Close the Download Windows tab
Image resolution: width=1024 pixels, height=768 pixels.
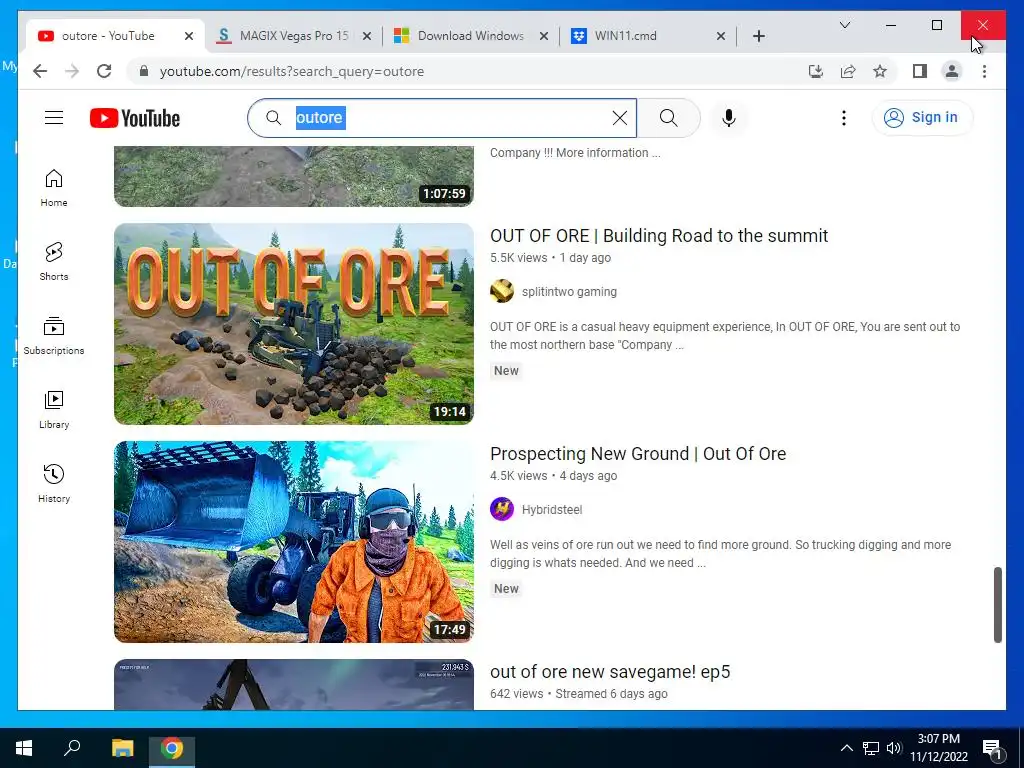[543, 36]
